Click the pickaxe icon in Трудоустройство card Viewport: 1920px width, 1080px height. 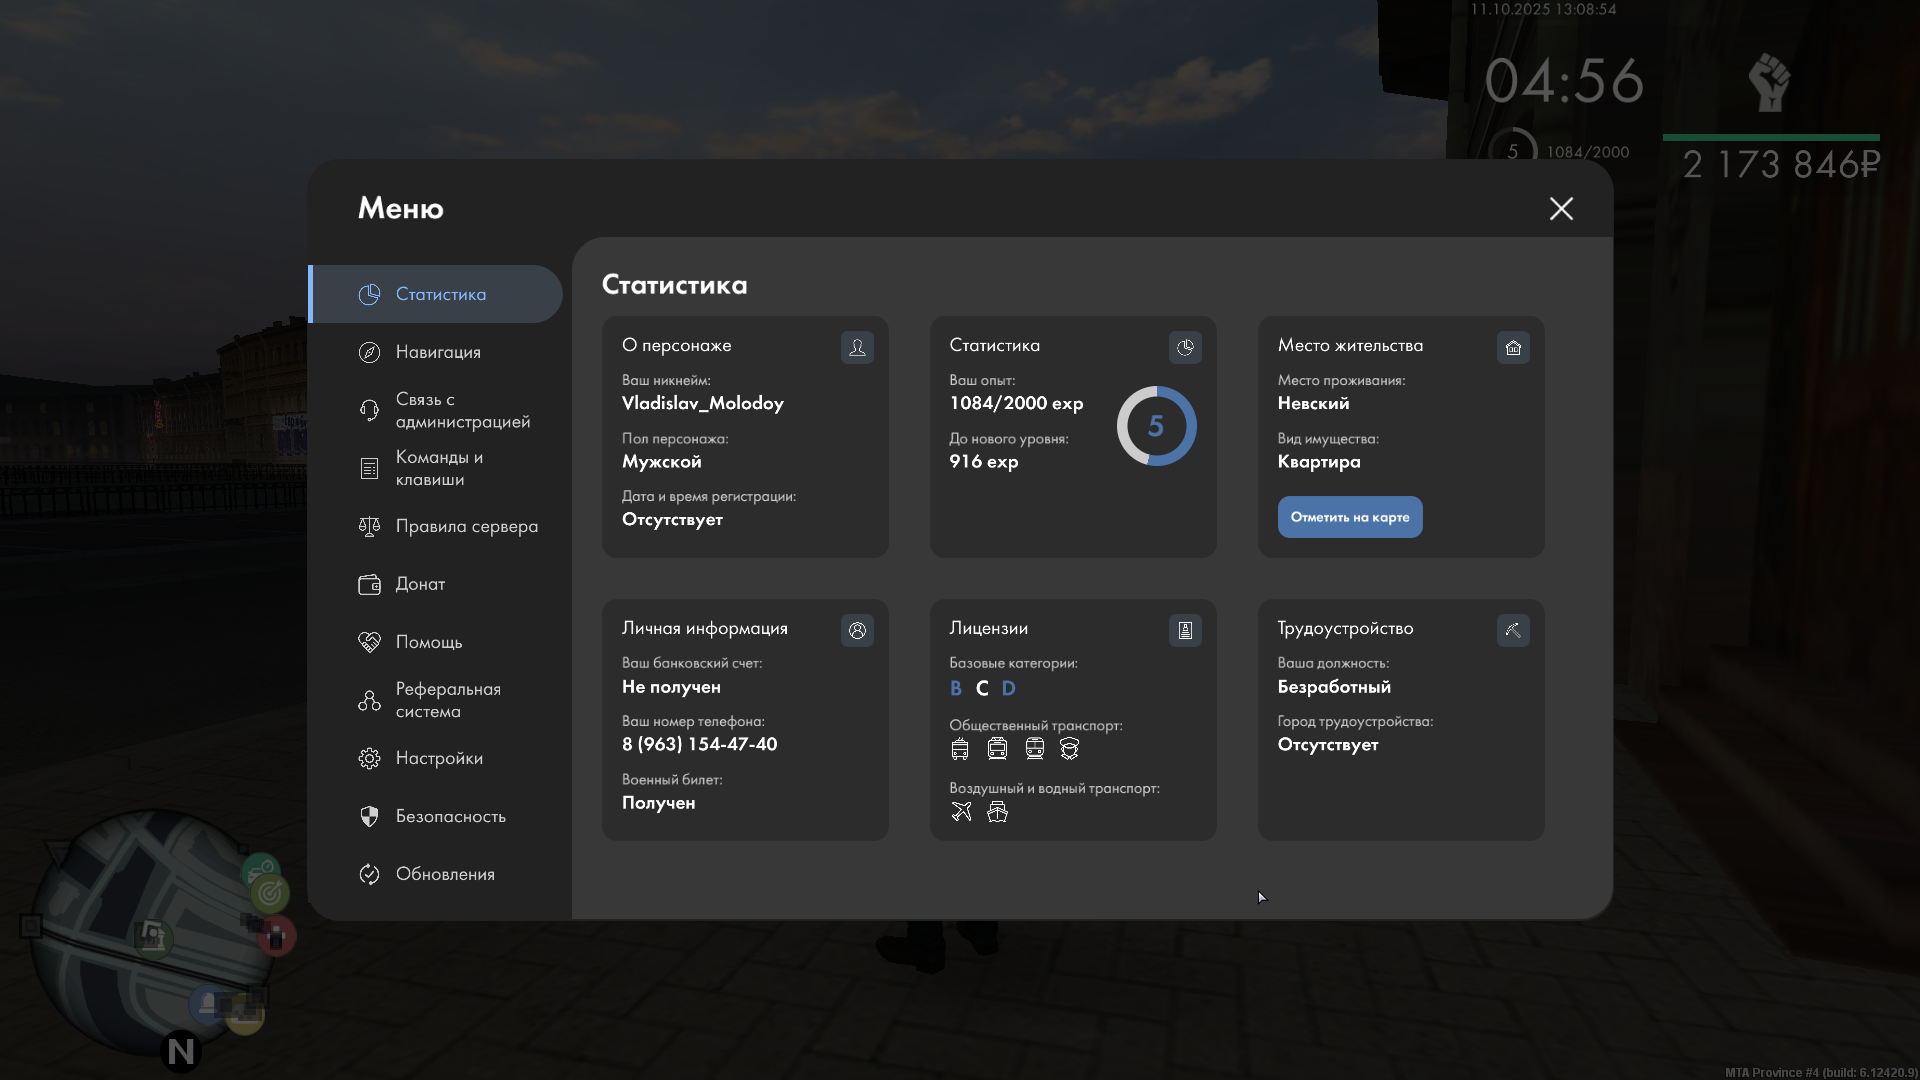(1512, 630)
